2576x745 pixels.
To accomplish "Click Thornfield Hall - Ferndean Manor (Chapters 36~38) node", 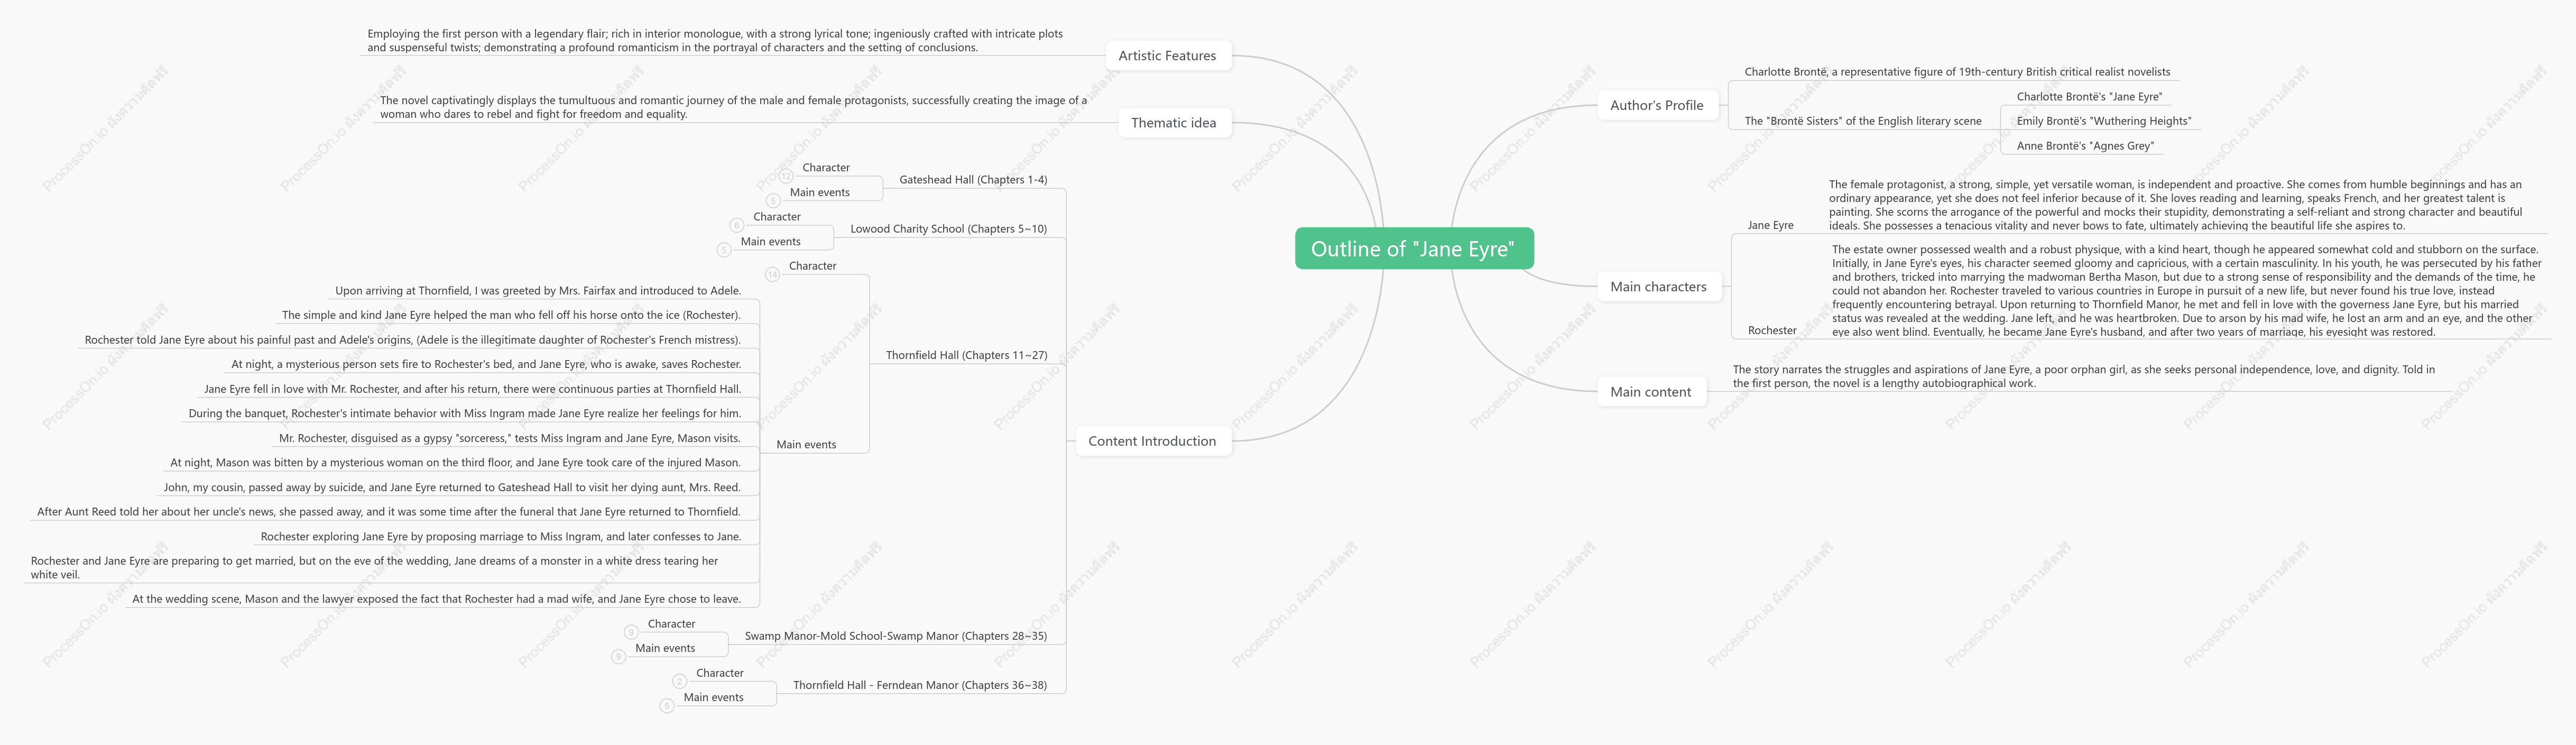I will click(920, 685).
